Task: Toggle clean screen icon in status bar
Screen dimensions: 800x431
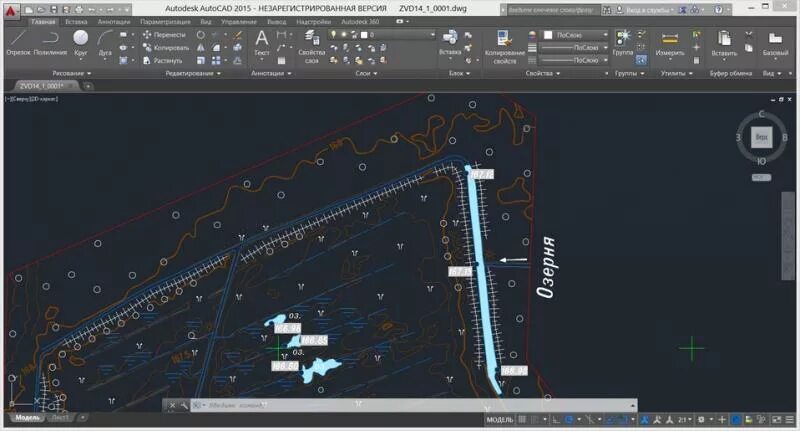Action: (x=776, y=419)
